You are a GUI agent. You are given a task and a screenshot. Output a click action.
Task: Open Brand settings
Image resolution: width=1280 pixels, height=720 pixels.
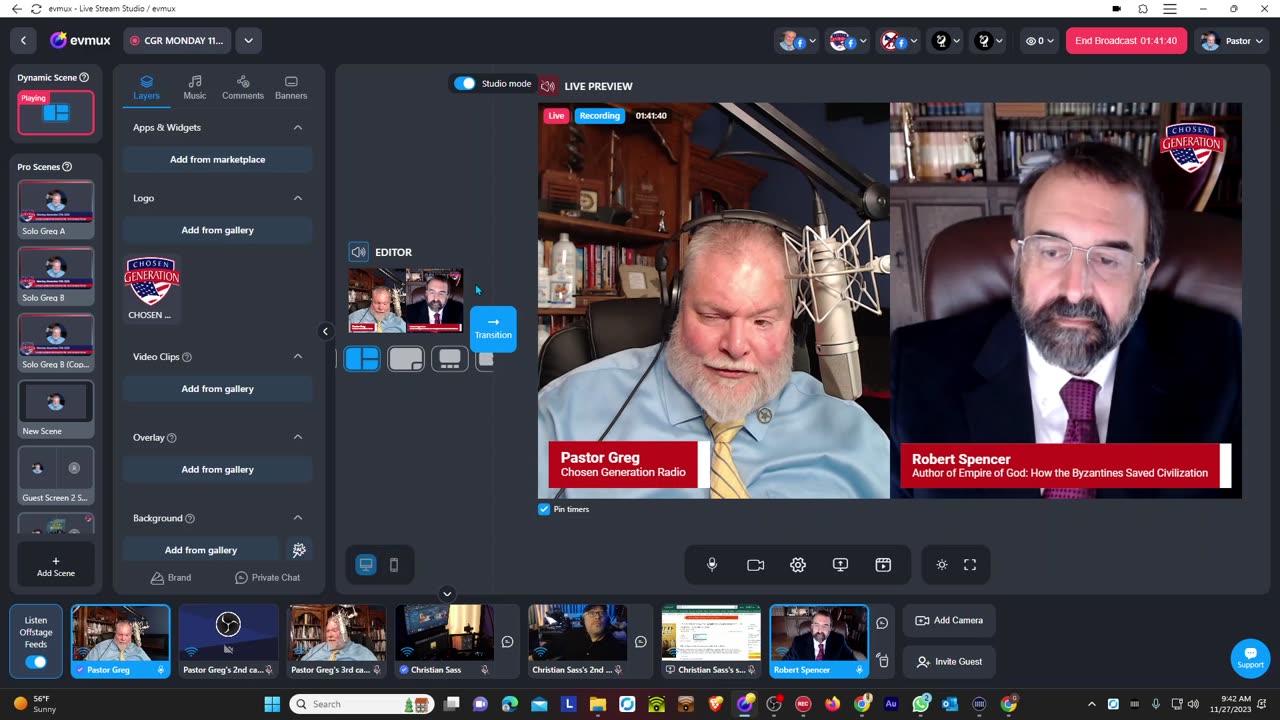click(171, 577)
